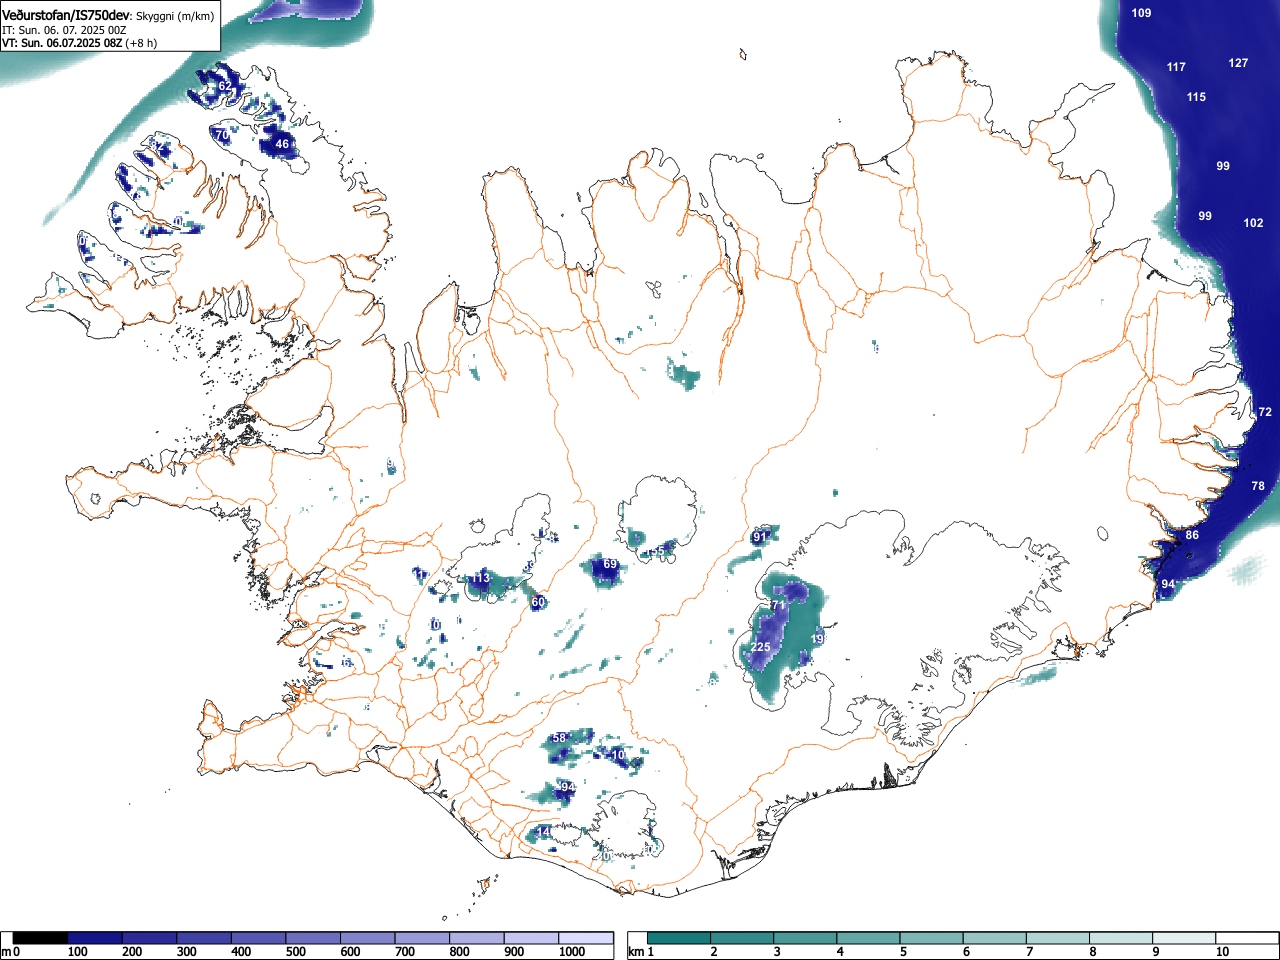
Task: Click the 19 value near the glacier
Action: tap(817, 639)
